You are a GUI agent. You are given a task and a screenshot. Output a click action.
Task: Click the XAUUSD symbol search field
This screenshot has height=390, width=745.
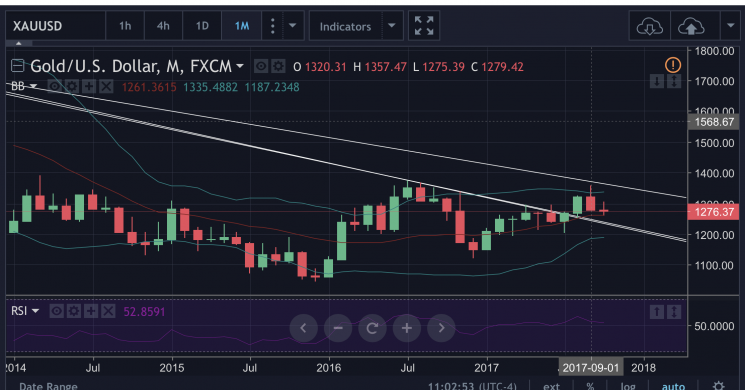[55, 26]
